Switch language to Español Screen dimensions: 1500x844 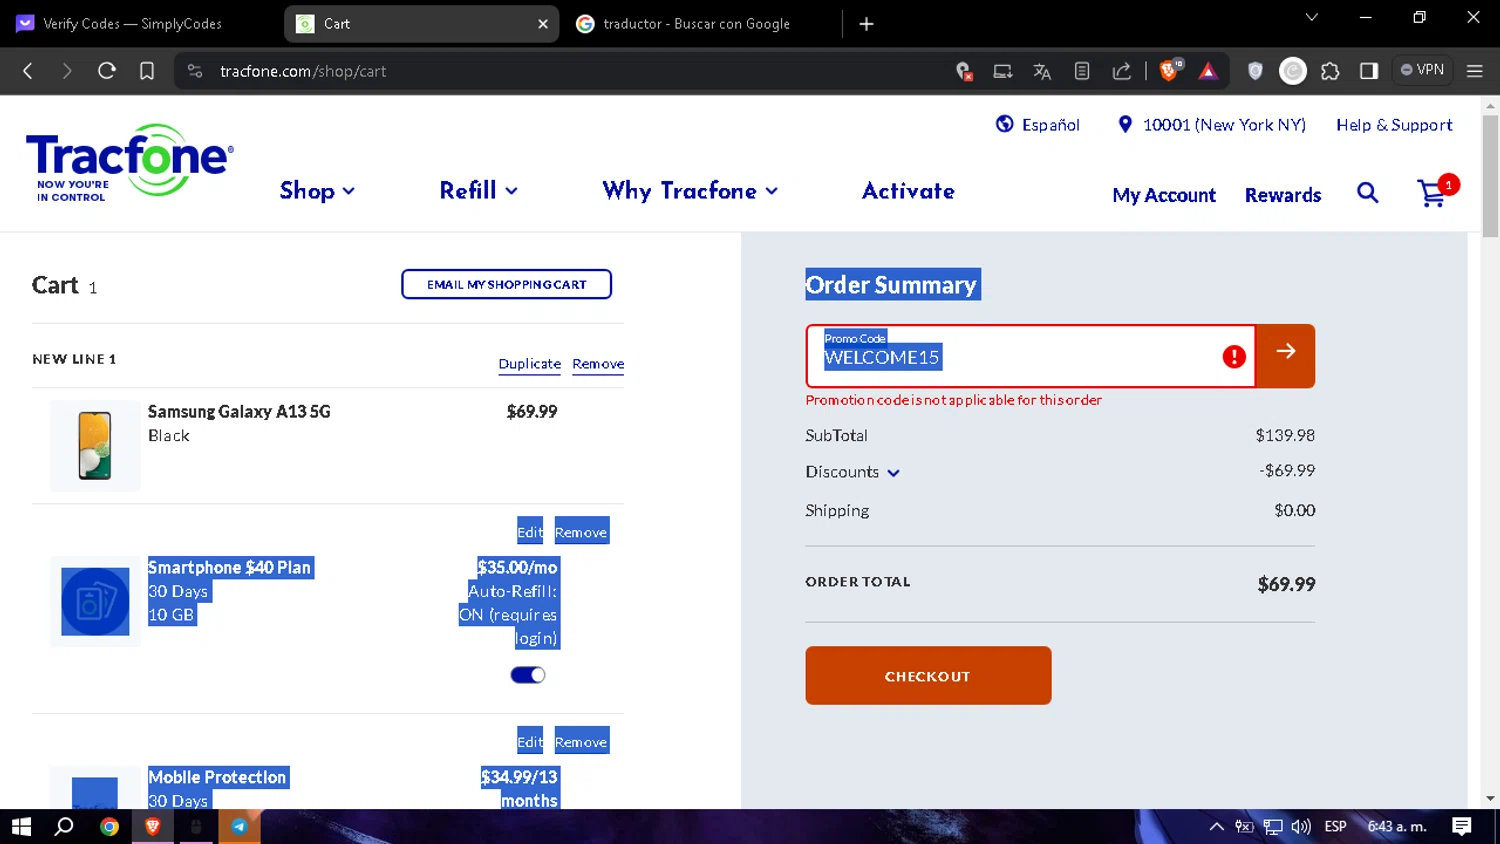coord(1038,125)
